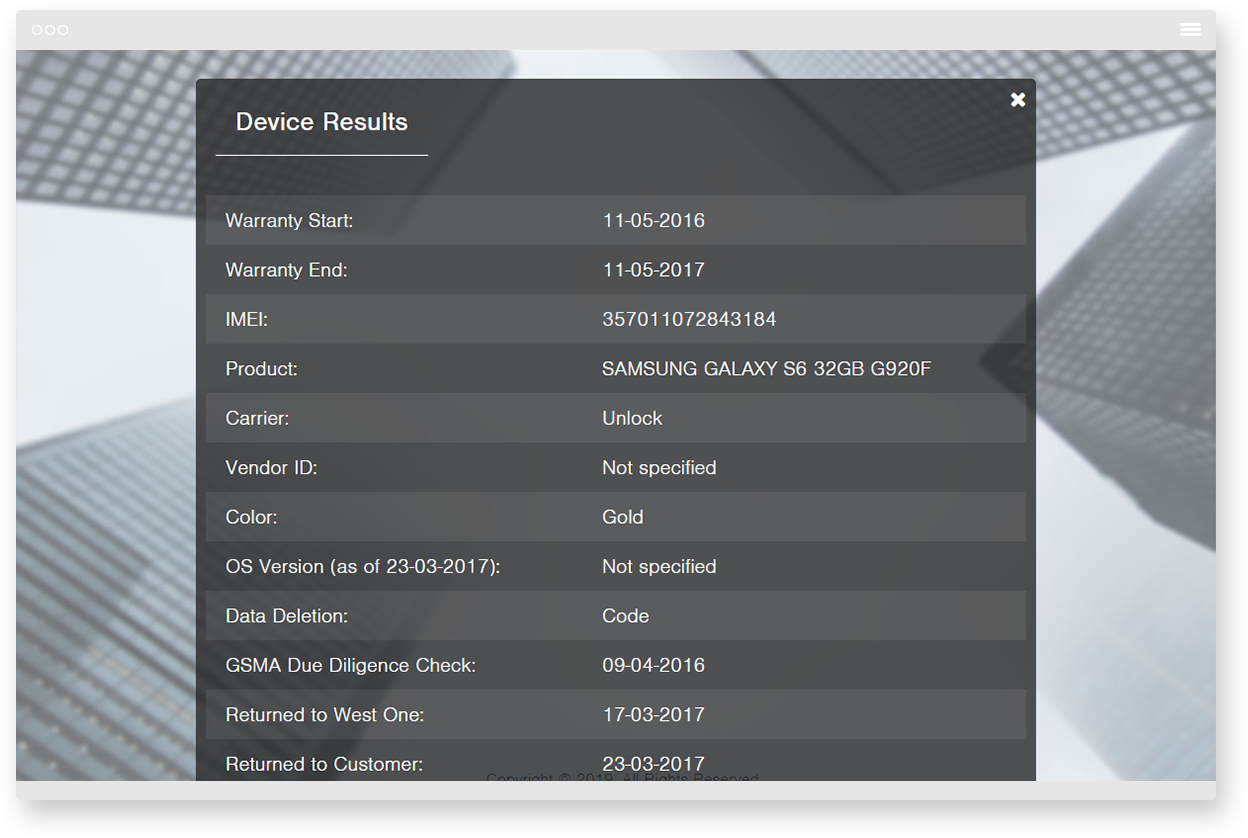The image size is (1248, 838).
Task: Click the Product label
Action: pos(261,369)
